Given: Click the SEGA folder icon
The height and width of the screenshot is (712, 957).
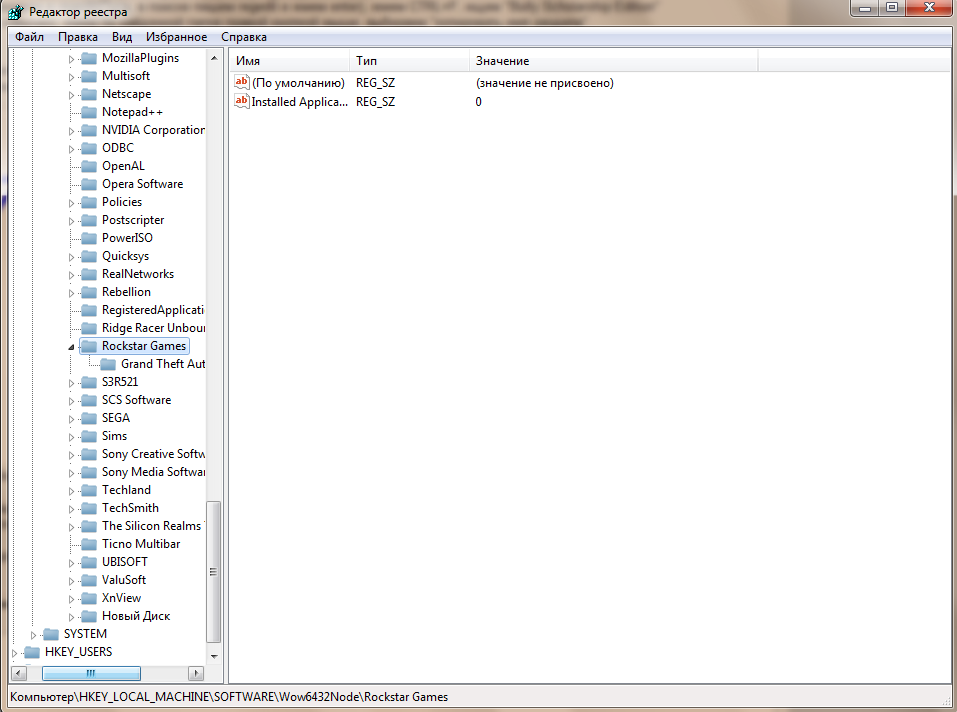Looking at the screenshot, I should 89,418.
